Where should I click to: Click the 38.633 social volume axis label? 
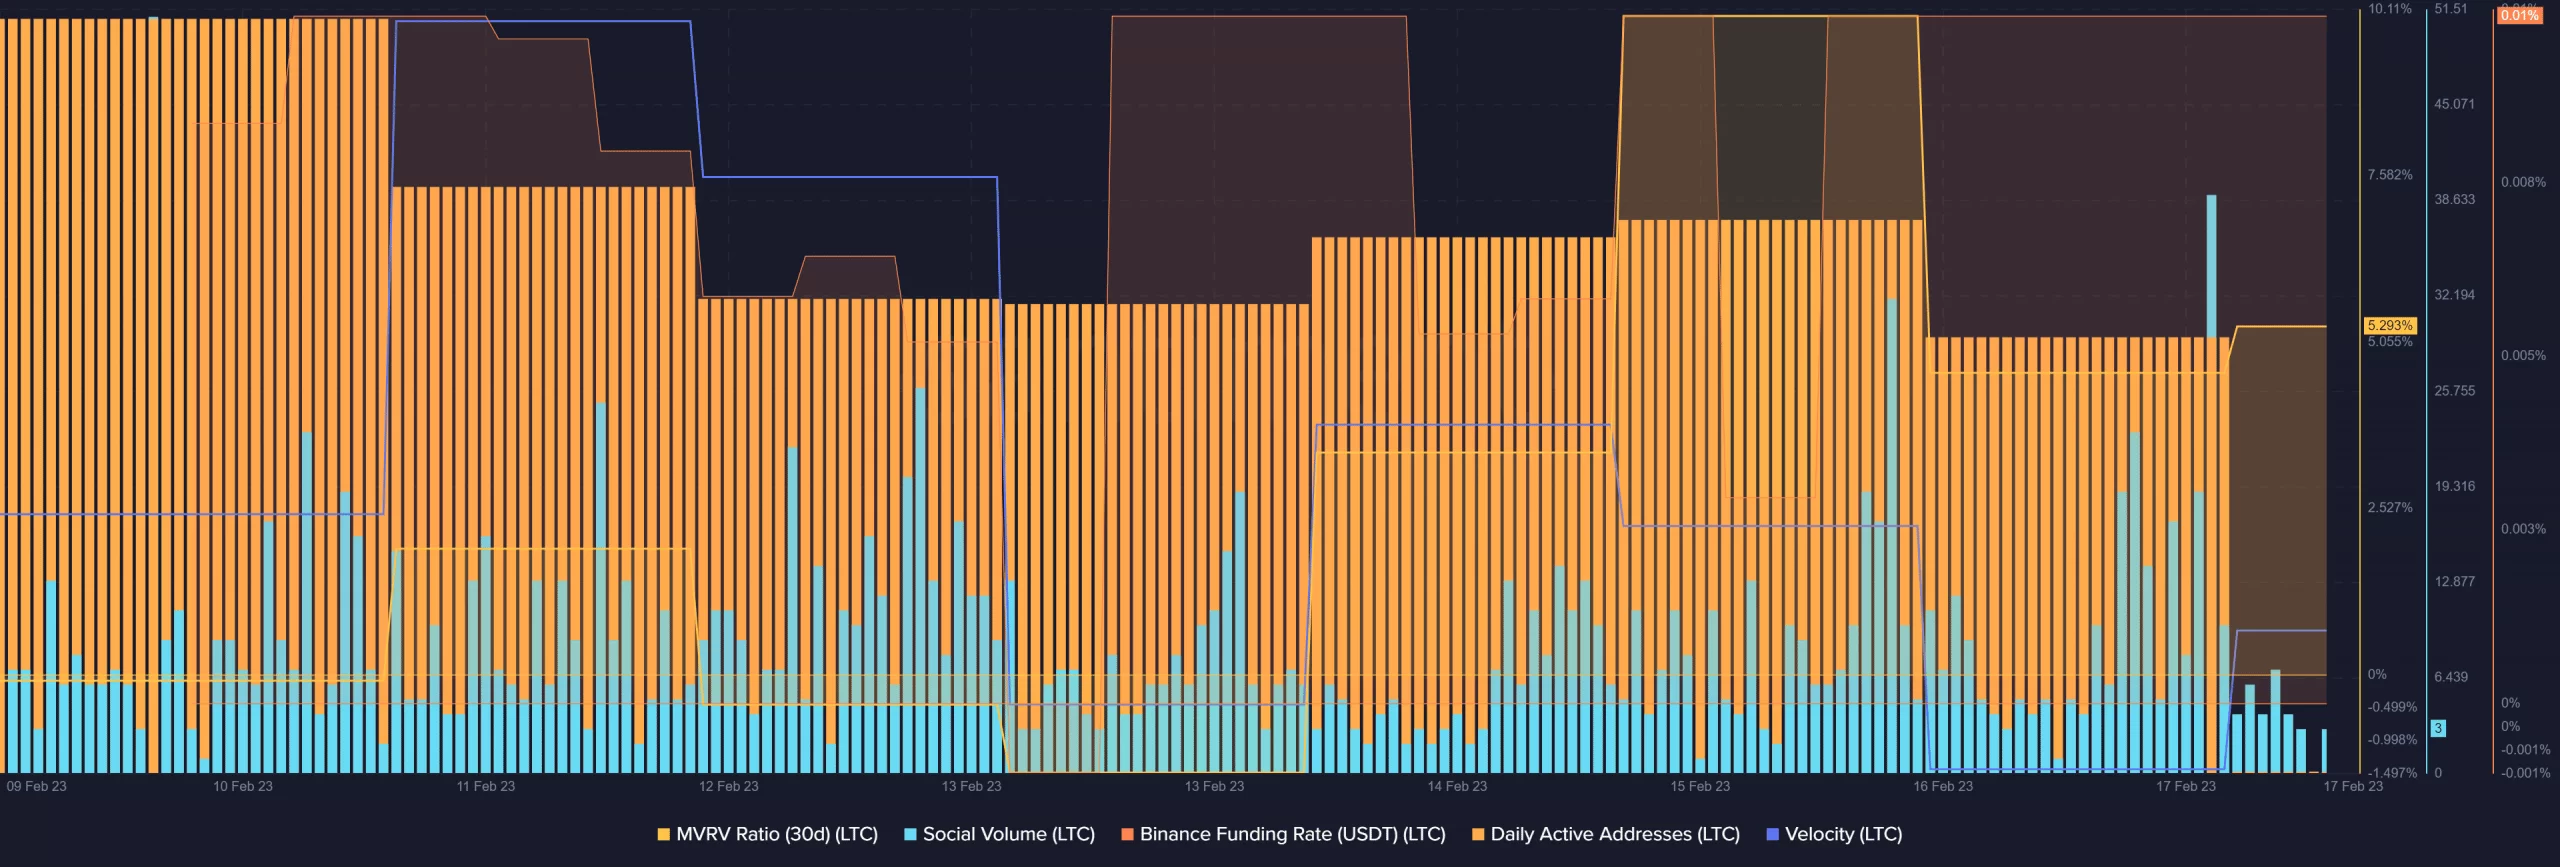coord(2454,199)
